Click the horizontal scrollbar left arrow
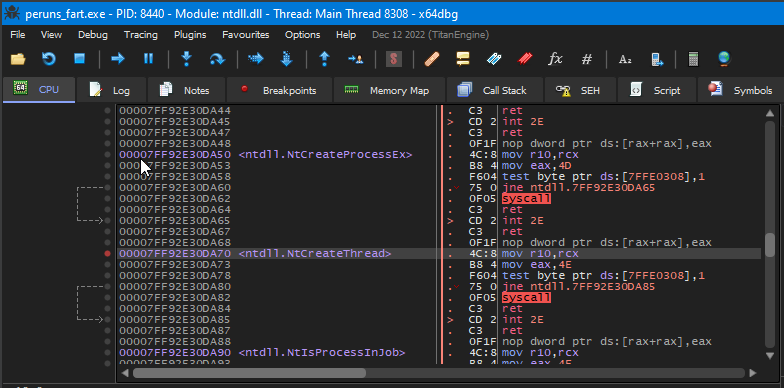This screenshot has height=388, width=784. (x=125, y=373)
